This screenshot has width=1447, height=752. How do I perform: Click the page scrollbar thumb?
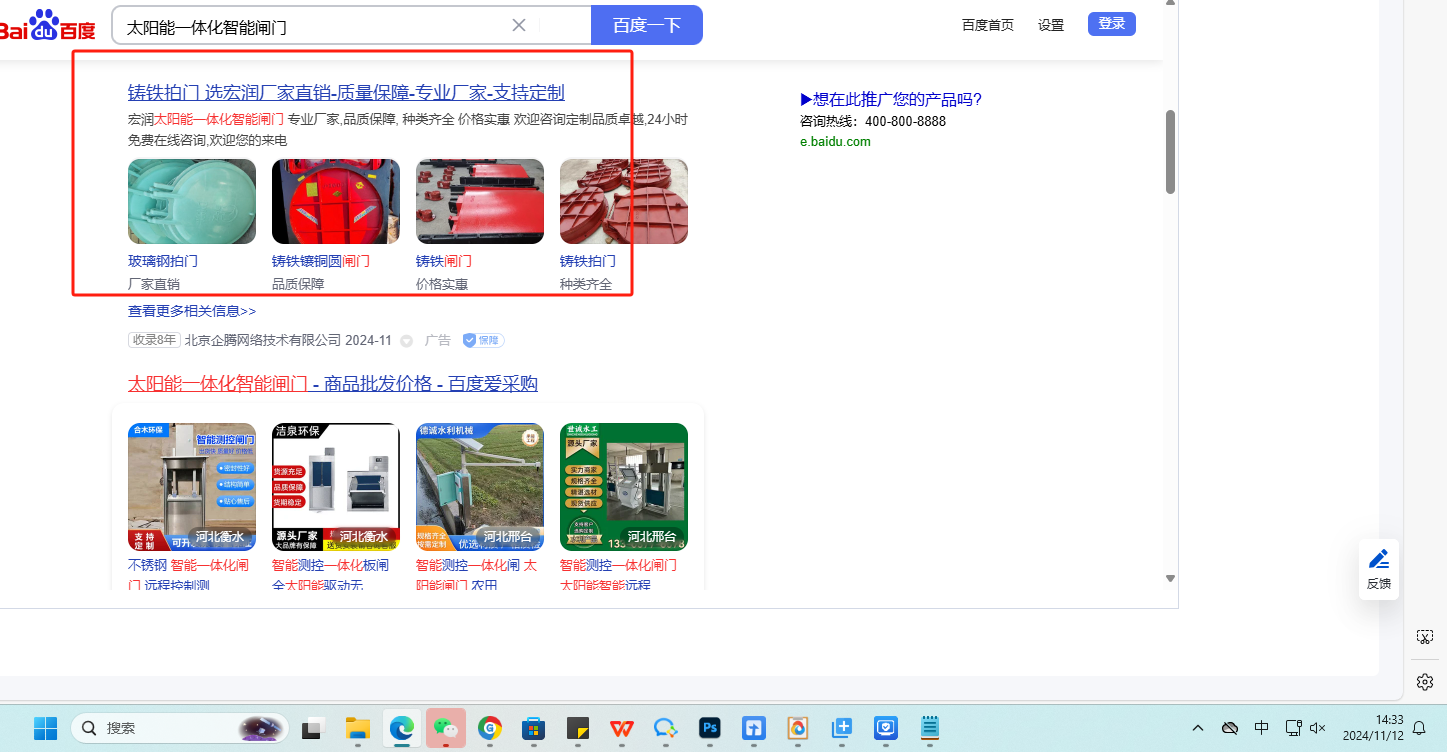[1170, 151]
